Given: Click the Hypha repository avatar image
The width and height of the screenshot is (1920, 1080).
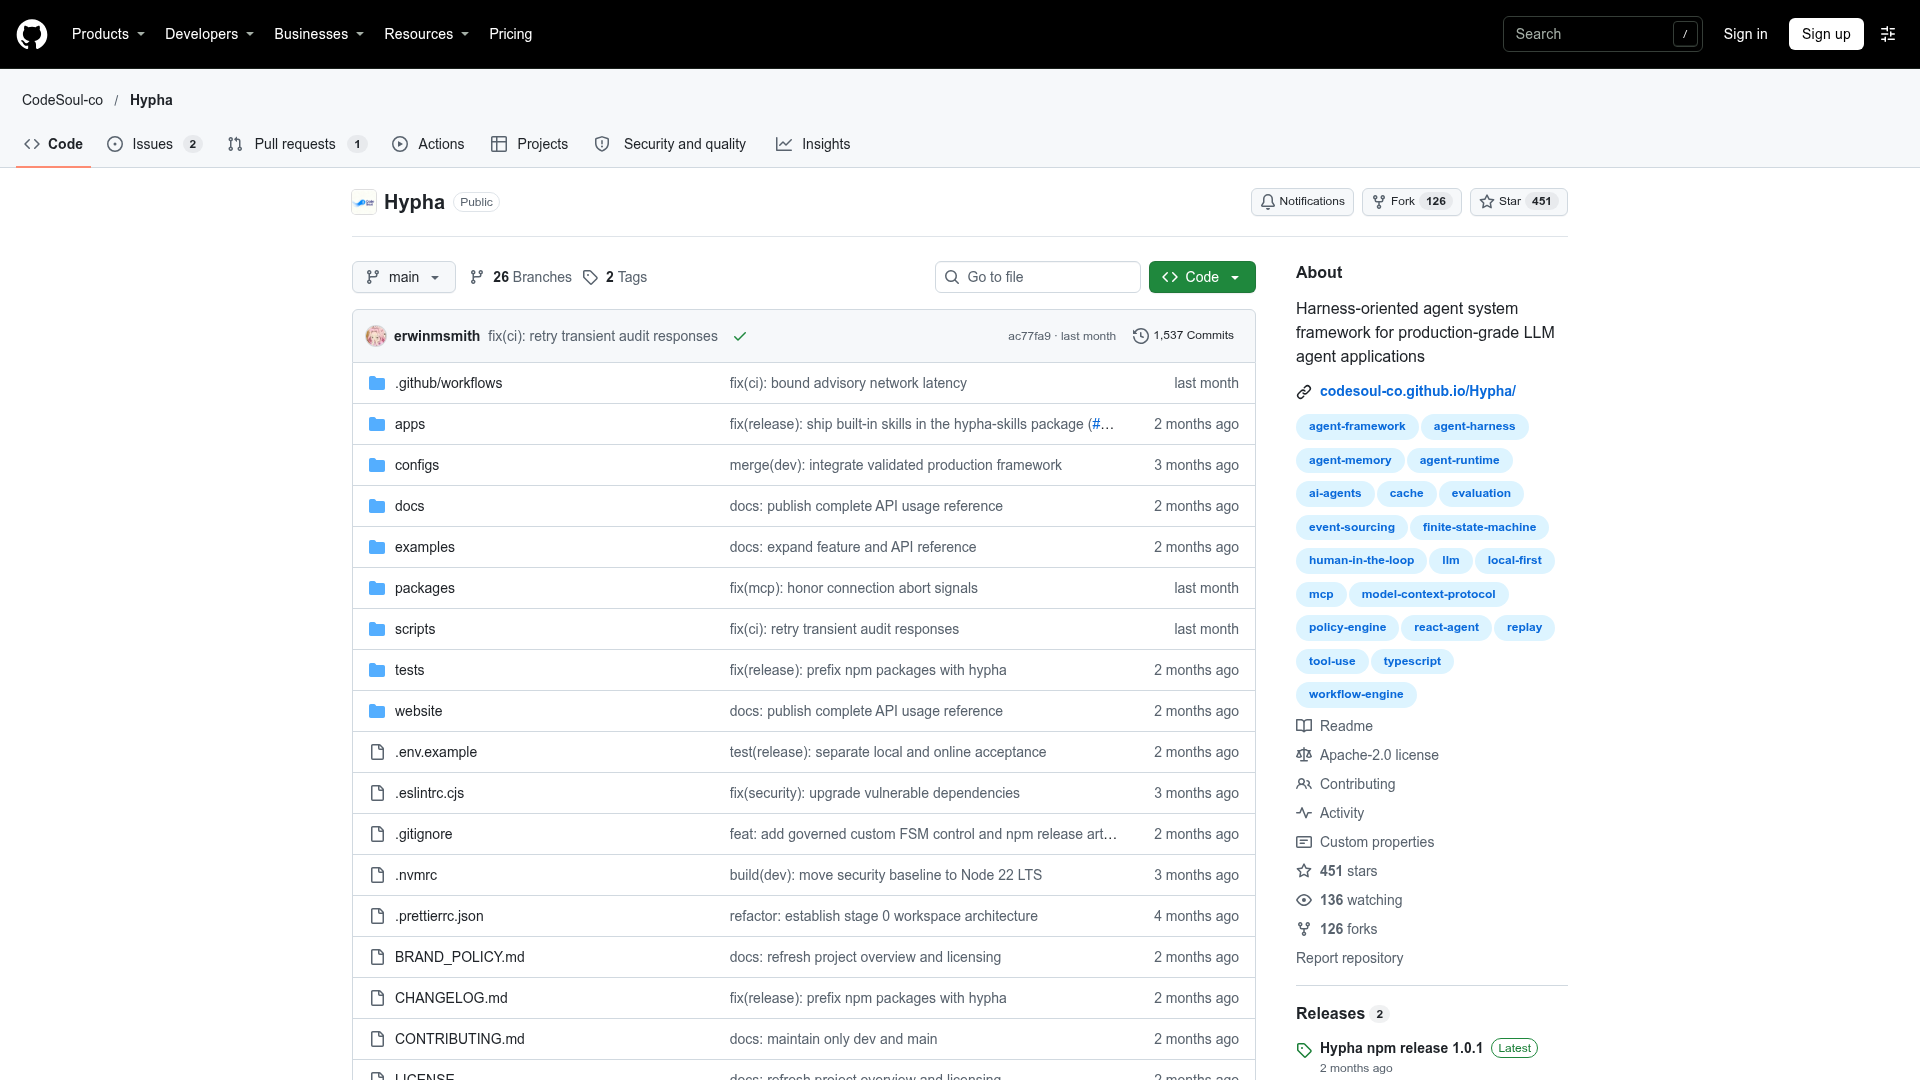Looking at the screenshot, I should [364, 202].
